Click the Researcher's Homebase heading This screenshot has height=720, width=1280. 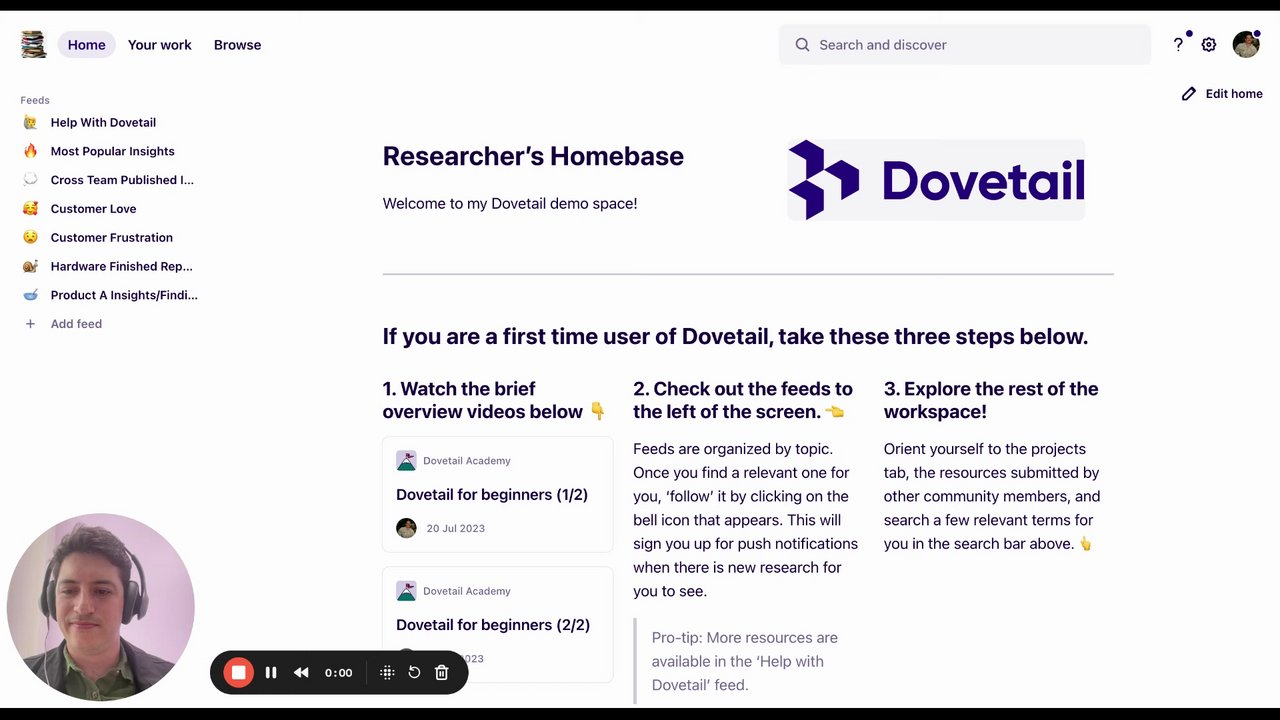pos(533,156)
